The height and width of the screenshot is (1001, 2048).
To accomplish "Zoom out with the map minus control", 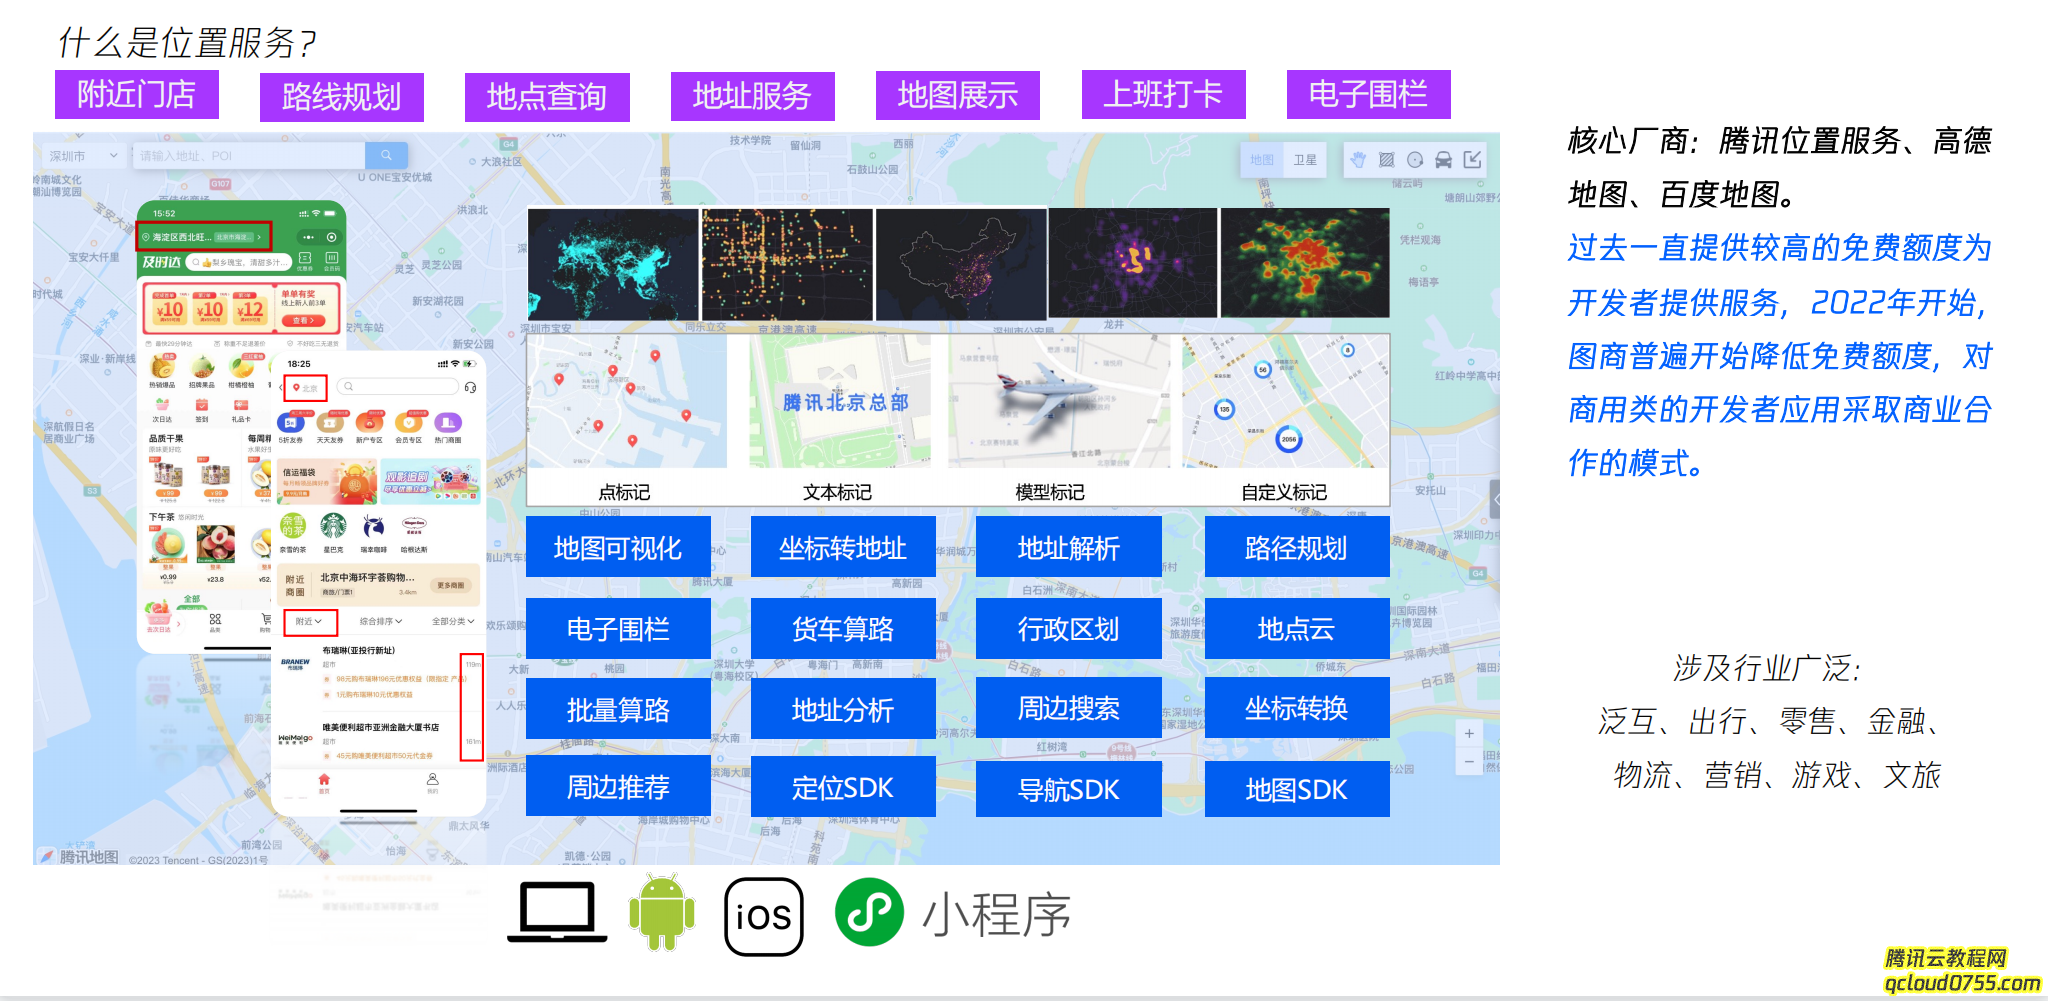I will pyautogui.click(x=1469, y=762).
